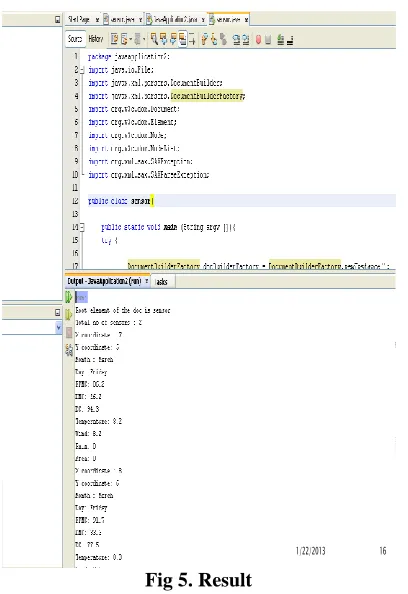This screenshot has height=594, width=408.
Task: Click the Find Previous Occurrence icon
Action: coord(164,39)
